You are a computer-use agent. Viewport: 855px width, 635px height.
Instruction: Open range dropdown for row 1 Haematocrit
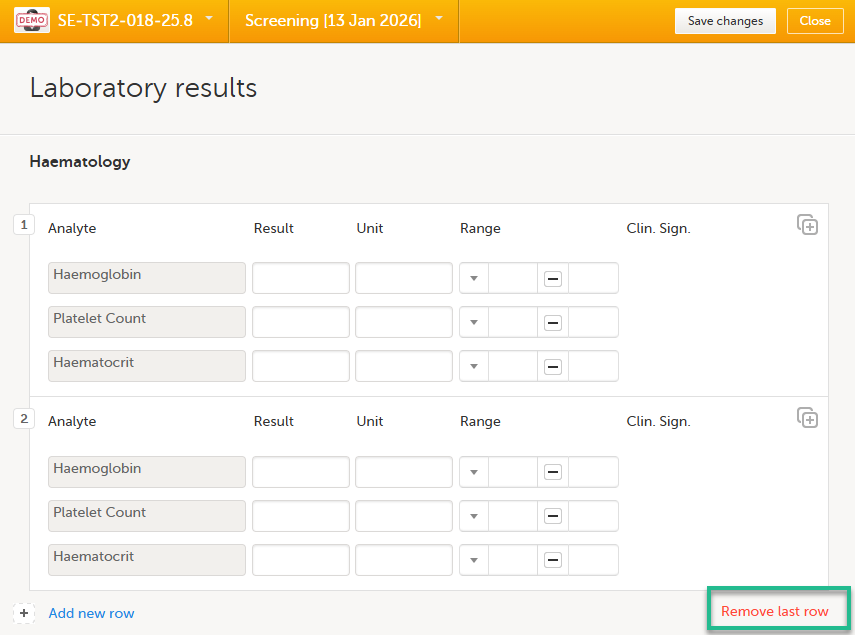tap(474, 367)
